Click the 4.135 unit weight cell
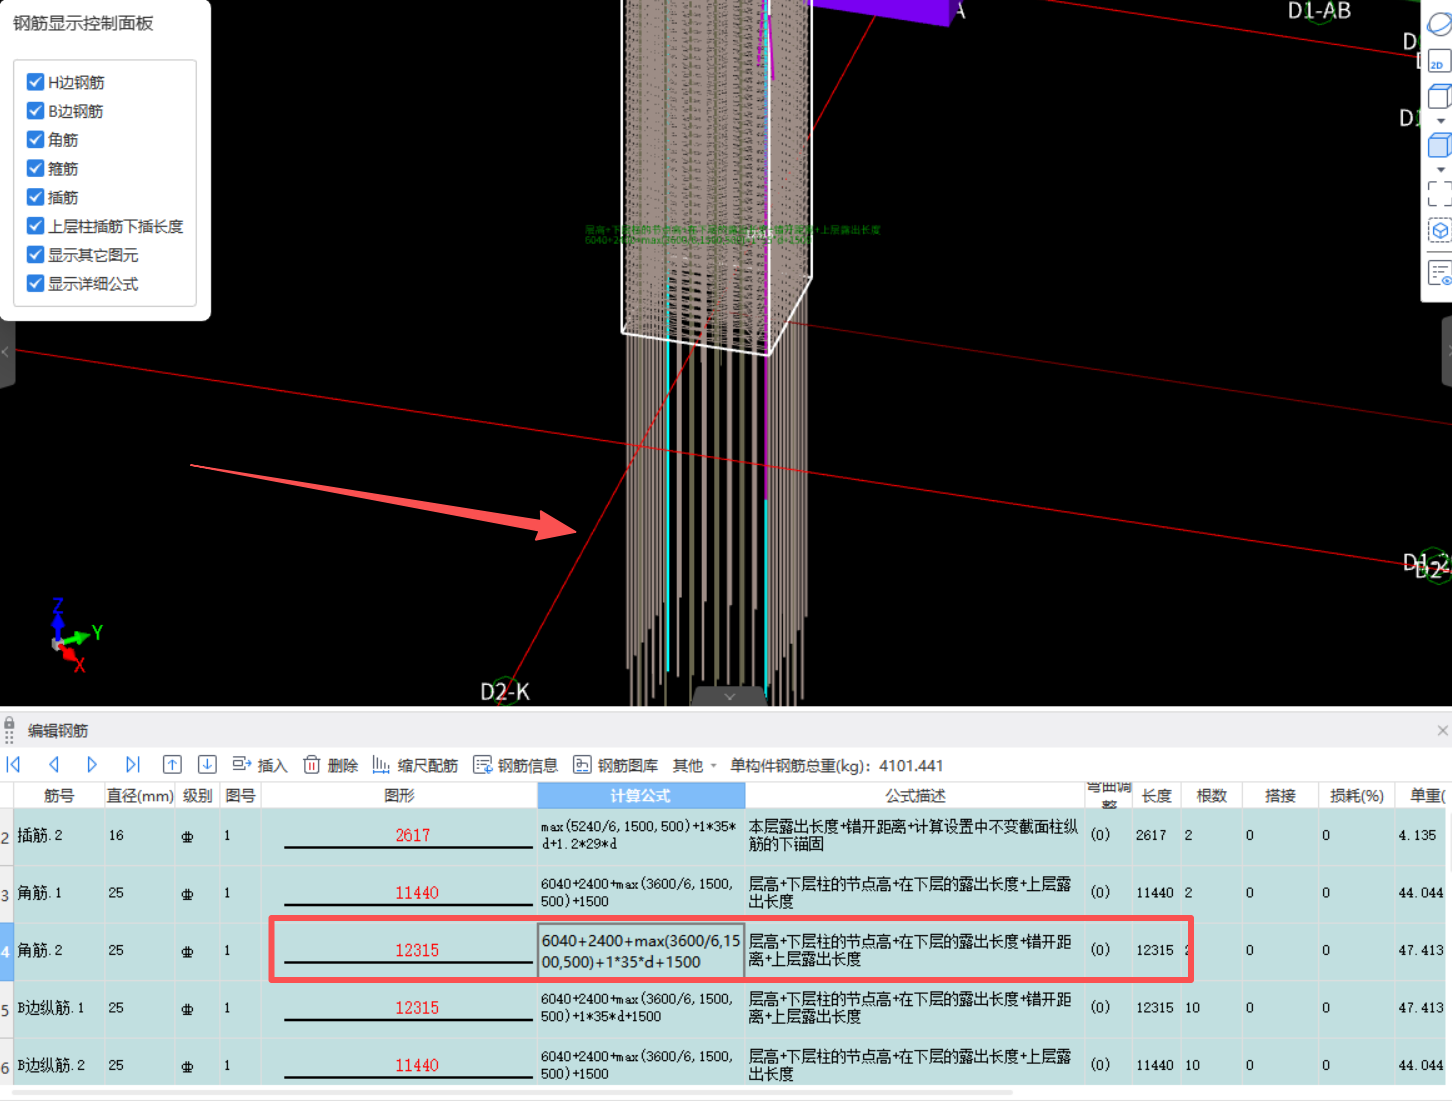 (x=1417, y=835)
